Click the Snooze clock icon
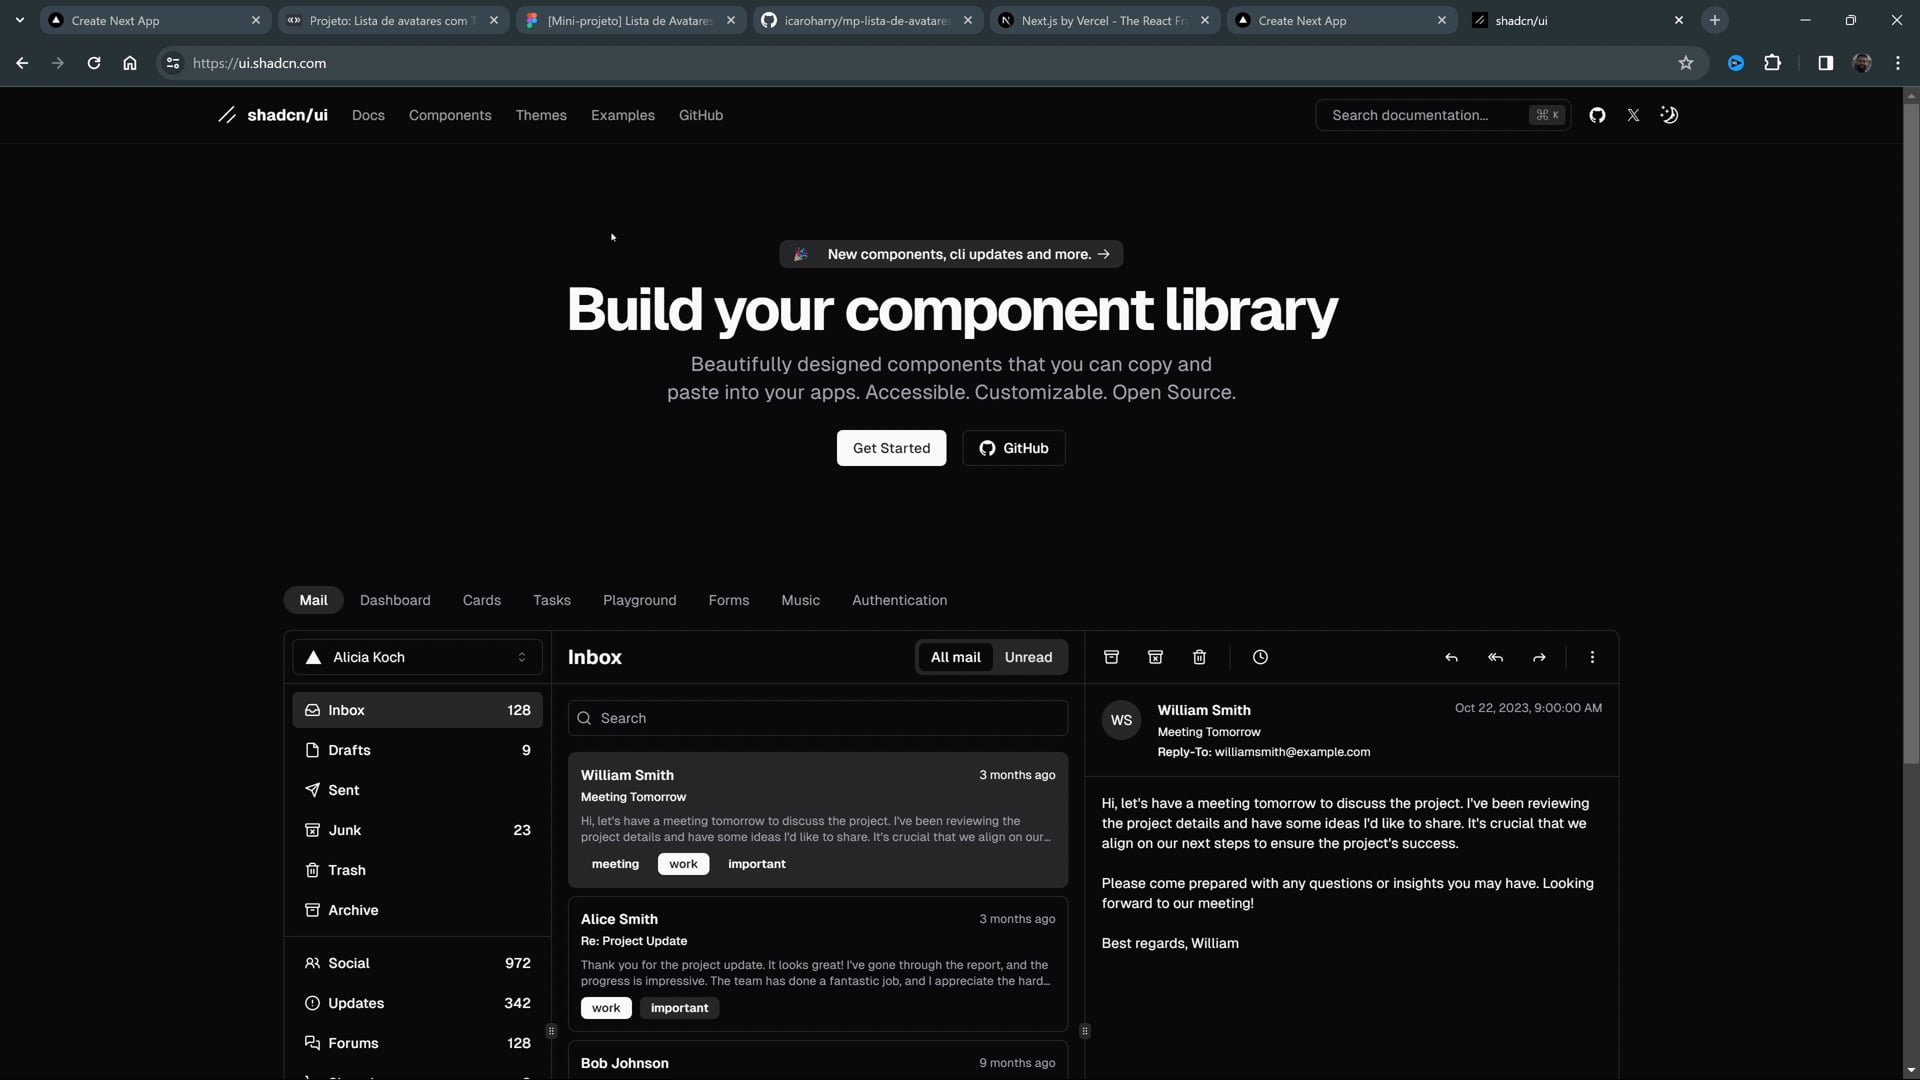Screen dimensions: 1920x1080 tap(1260, 657)
